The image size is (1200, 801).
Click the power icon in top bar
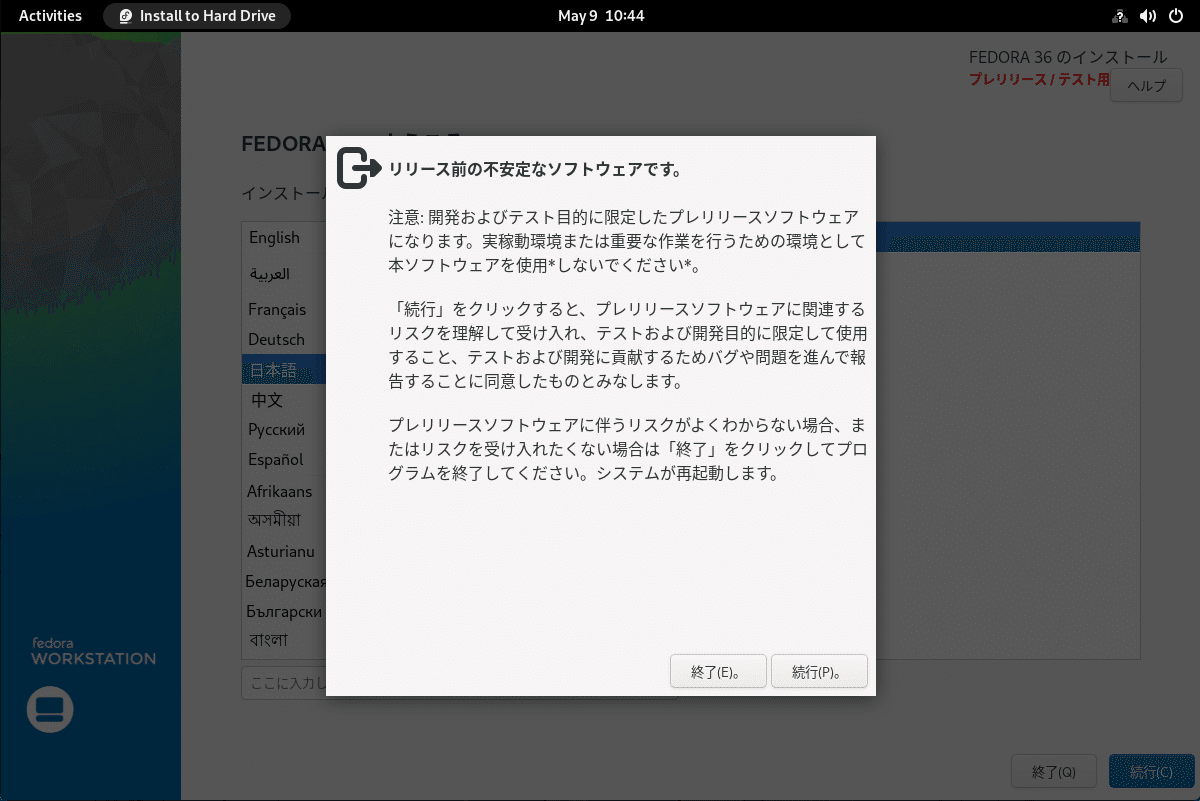click(1175, 16)
